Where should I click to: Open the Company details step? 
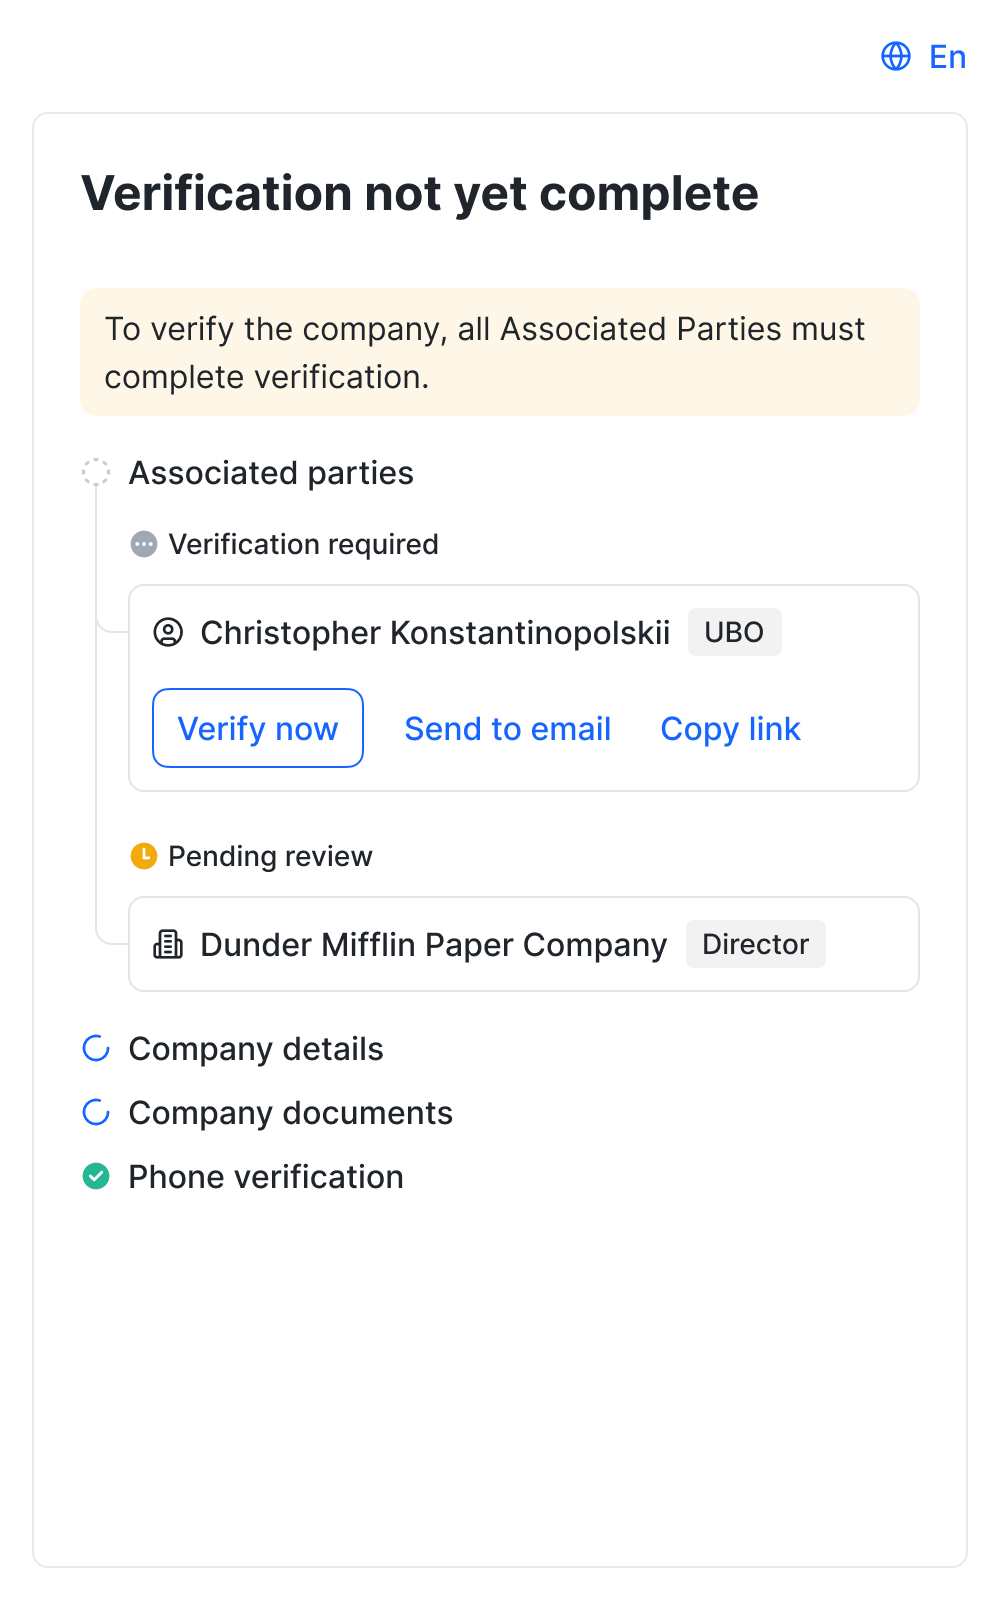click(256, 1049)
